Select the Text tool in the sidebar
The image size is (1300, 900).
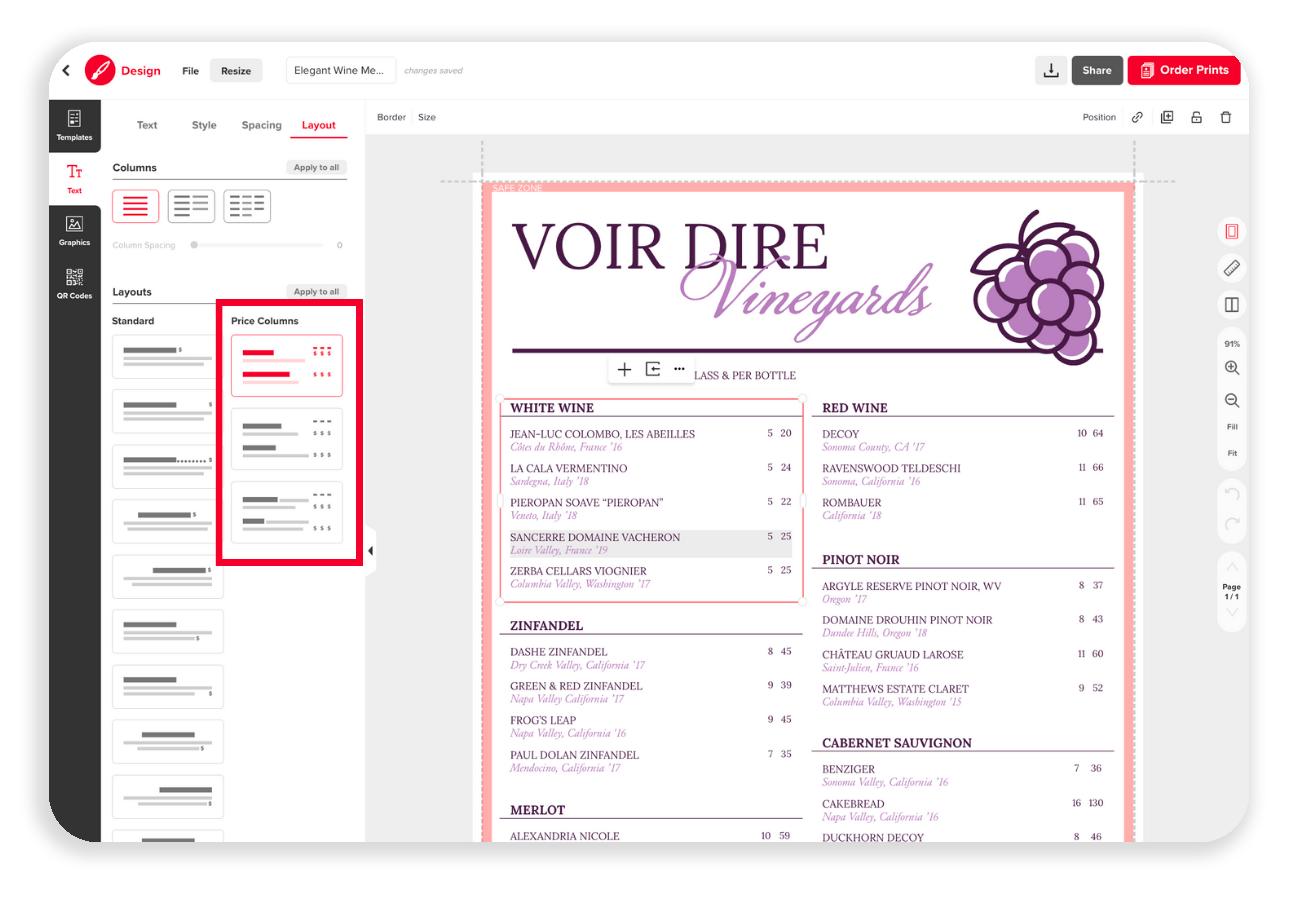click(x=74, y=178)
